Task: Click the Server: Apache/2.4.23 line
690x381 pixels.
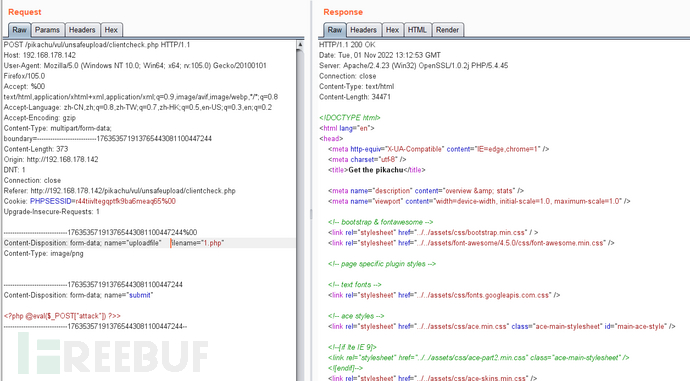Action: coord(414,66)
